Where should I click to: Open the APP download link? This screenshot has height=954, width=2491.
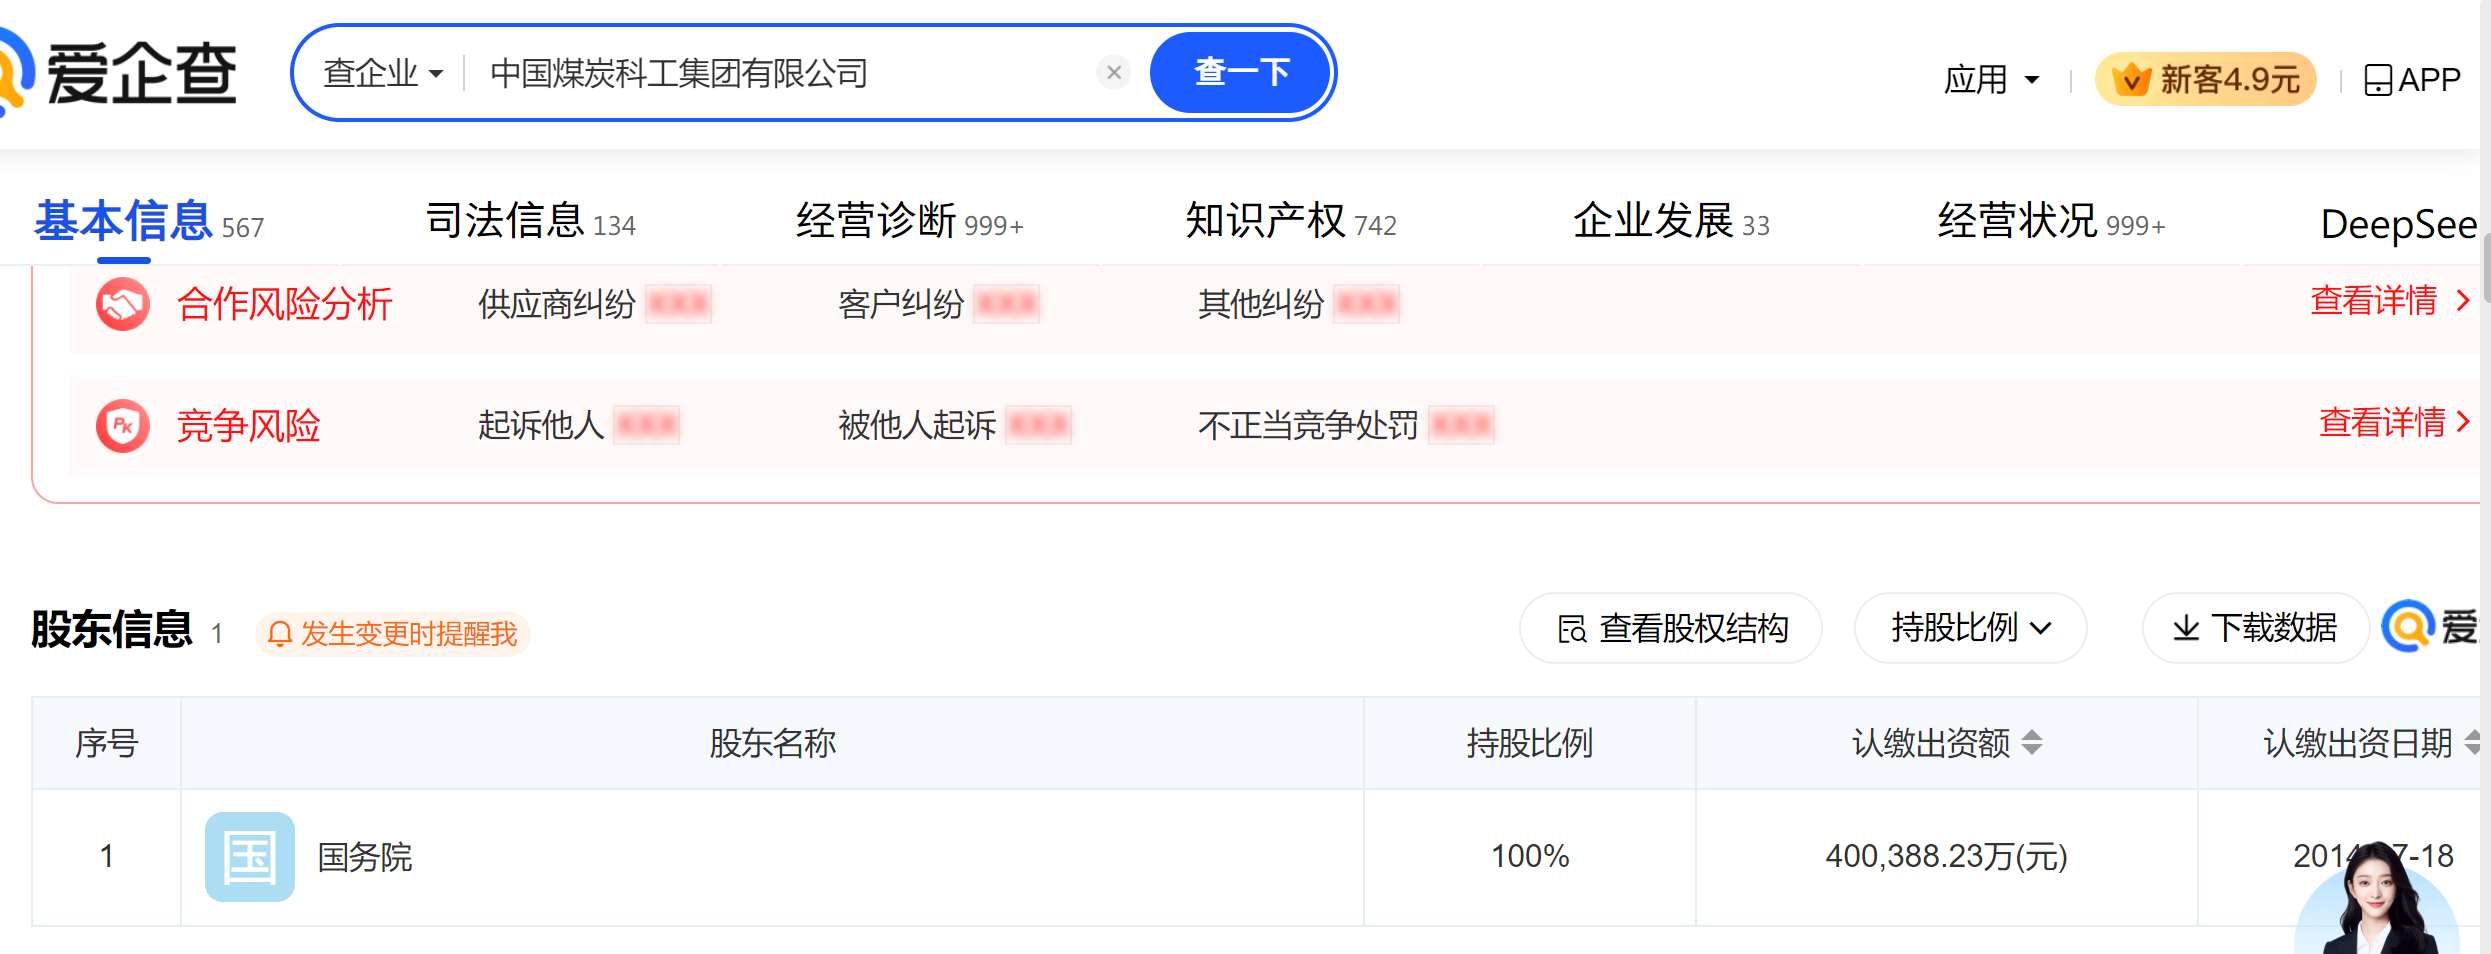(2412, 79)
